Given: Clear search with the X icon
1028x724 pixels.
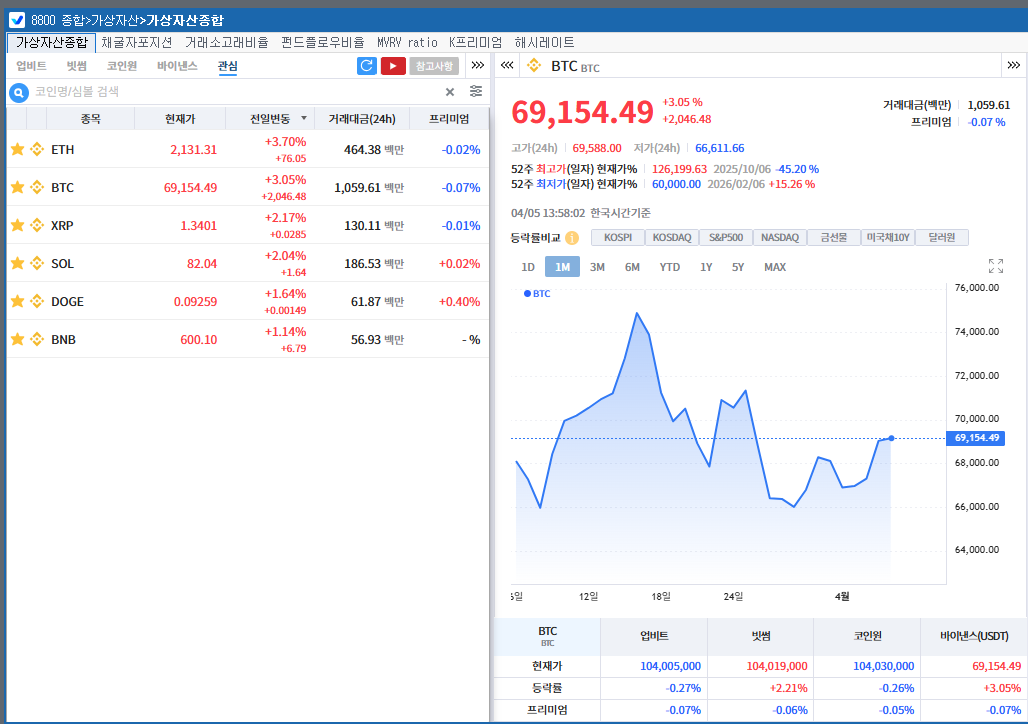Looking at the screenshot, I should [450, 92].
